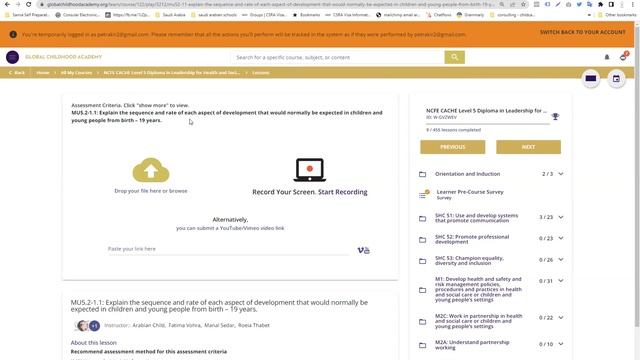Click '9 / 455 lessons completed' text
The image size is (640, 360).
click(x=453, y=130)
